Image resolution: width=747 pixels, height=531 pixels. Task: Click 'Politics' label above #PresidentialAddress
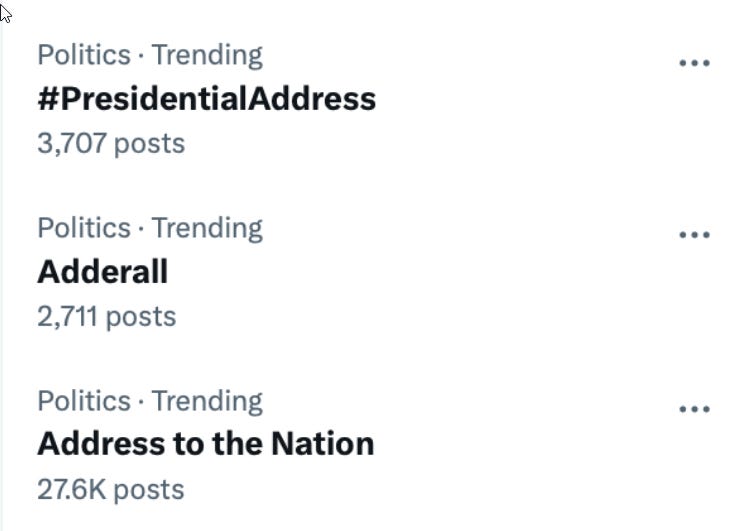tap(84, 55)
